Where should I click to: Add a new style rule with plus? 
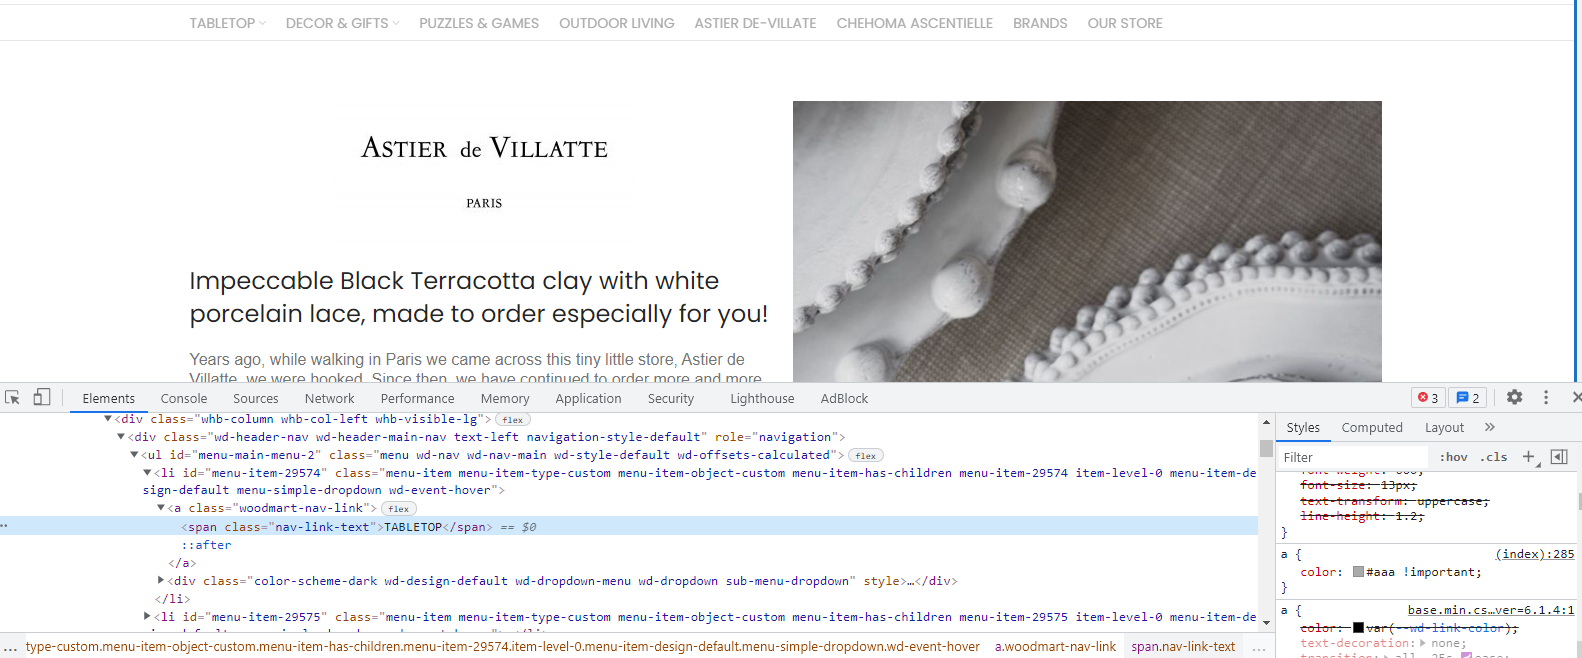click(x=1528, y=457)
